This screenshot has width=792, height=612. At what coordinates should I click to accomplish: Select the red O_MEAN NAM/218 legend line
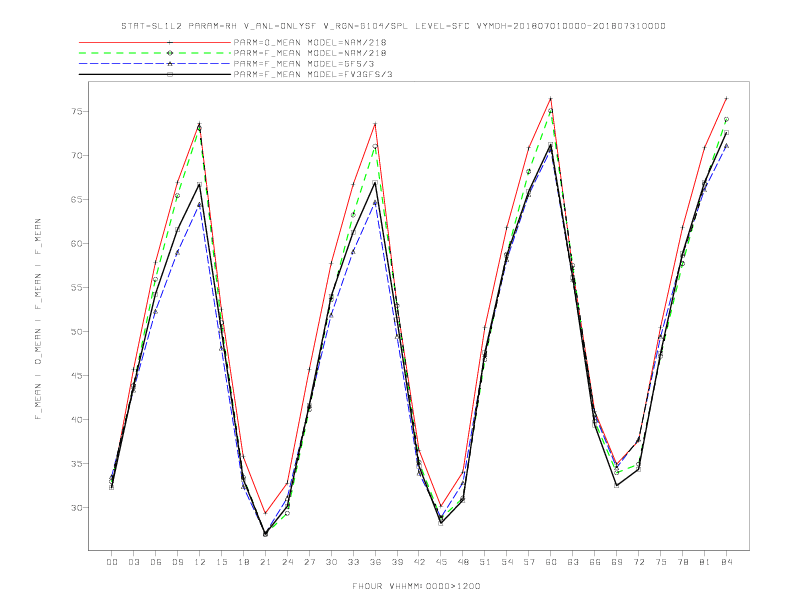pos(155,42)
